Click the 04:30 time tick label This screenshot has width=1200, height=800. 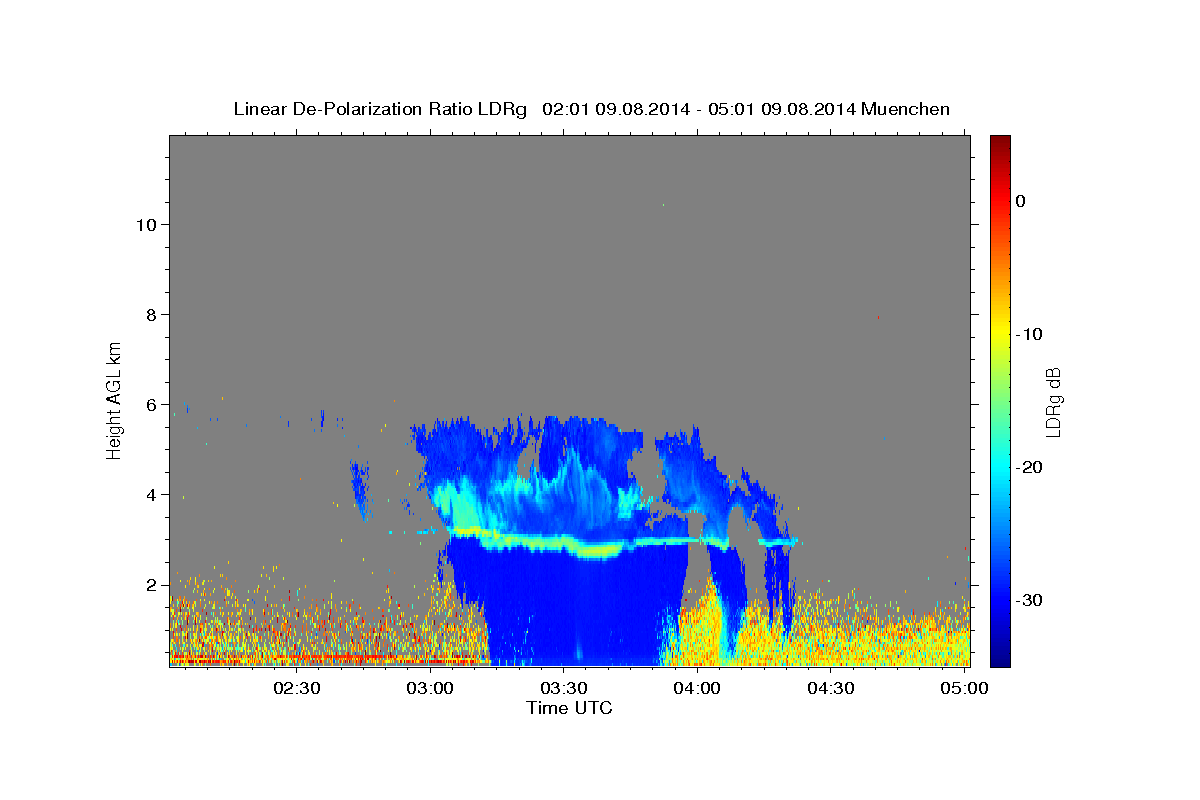(x=831, y=688)
